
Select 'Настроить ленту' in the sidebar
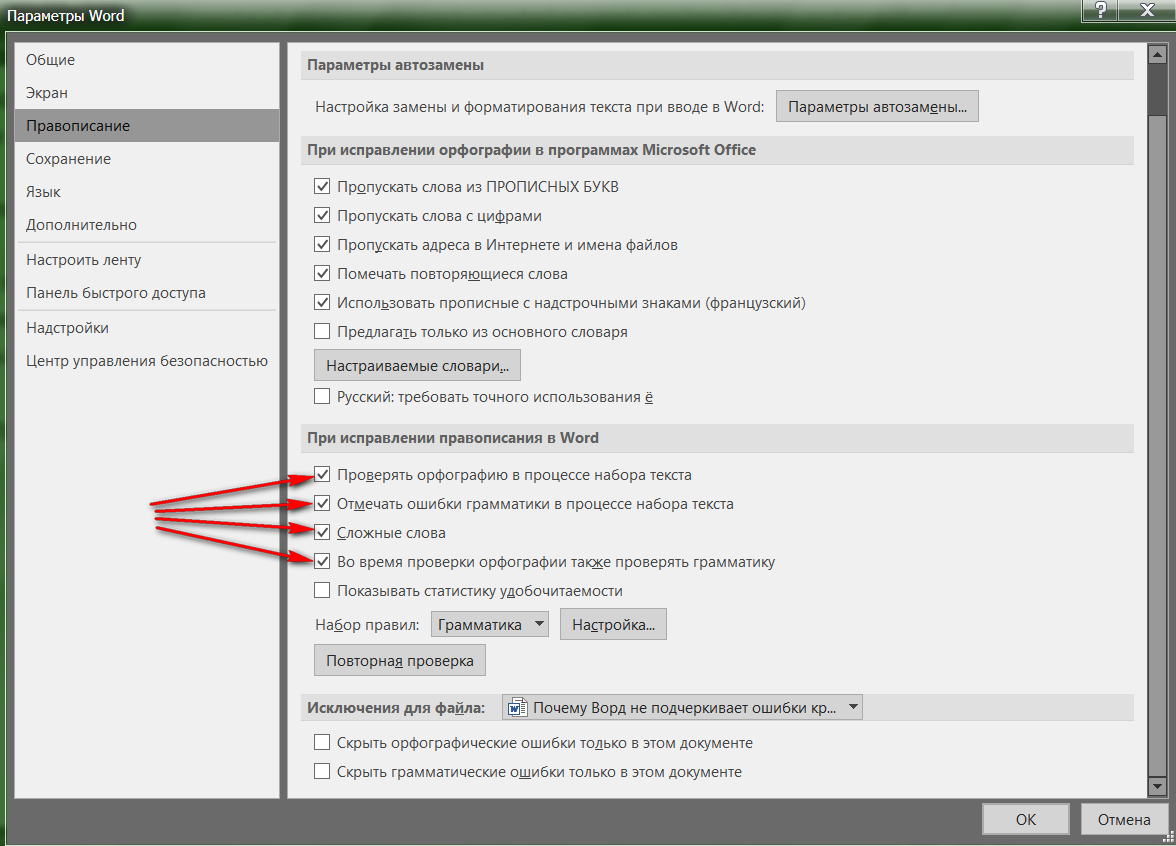pyautogui.click(x=84, y=260)
